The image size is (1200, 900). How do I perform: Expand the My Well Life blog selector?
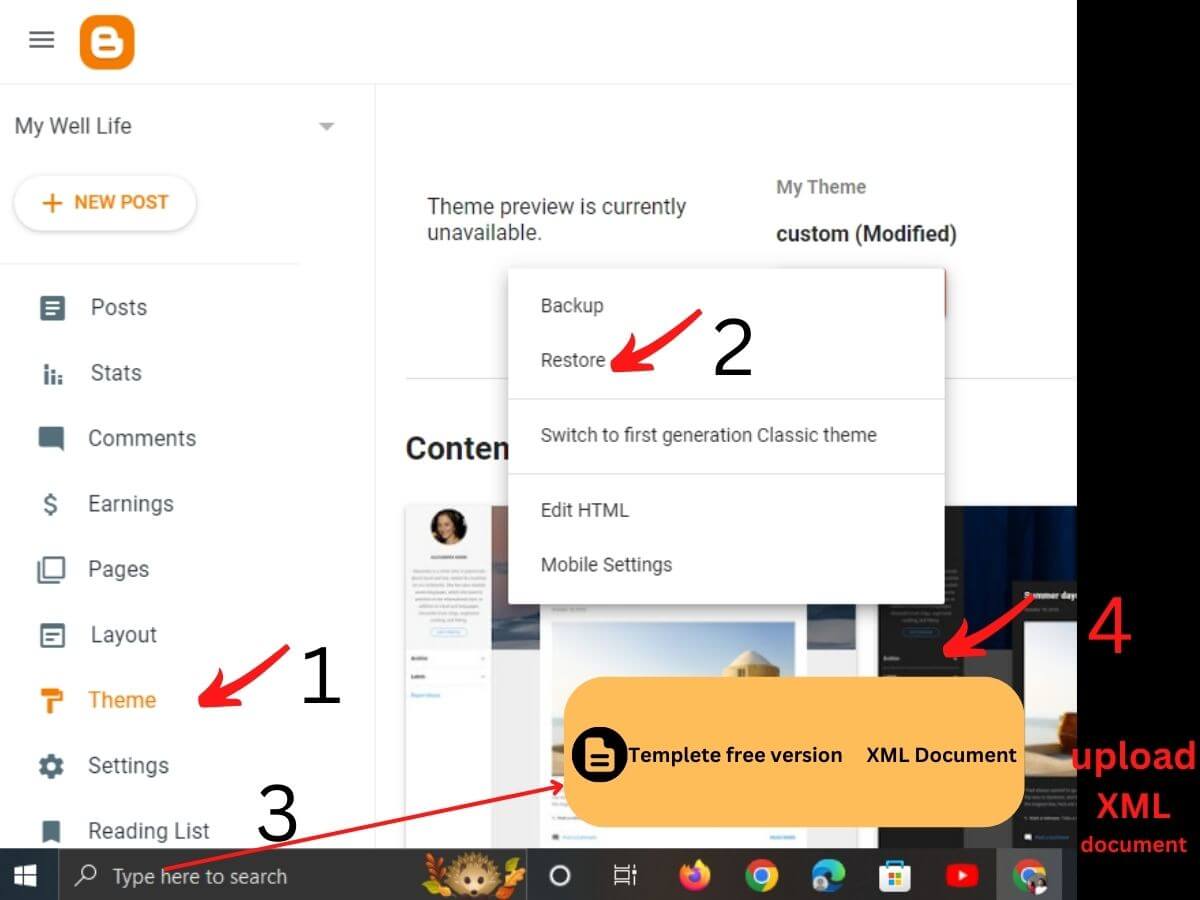[x=326, y=126]
